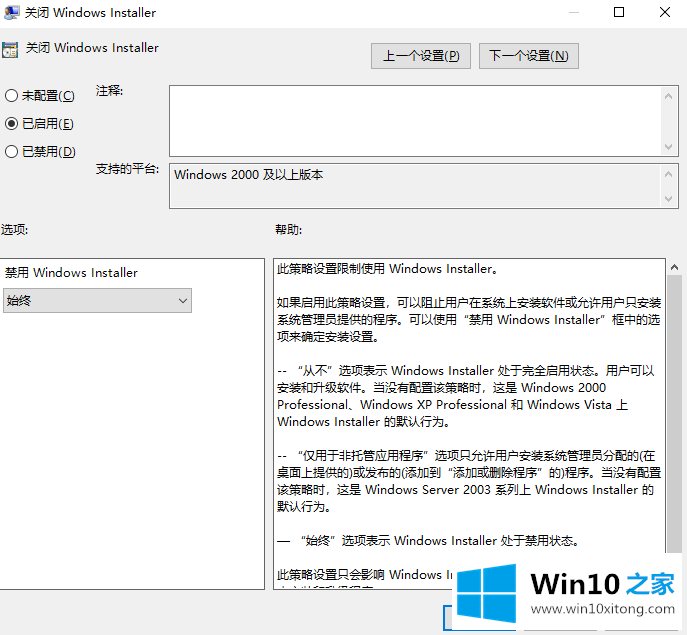
Task: Click help paragraph starting with "从不" 选项表示
Action: tap(466, 396)
